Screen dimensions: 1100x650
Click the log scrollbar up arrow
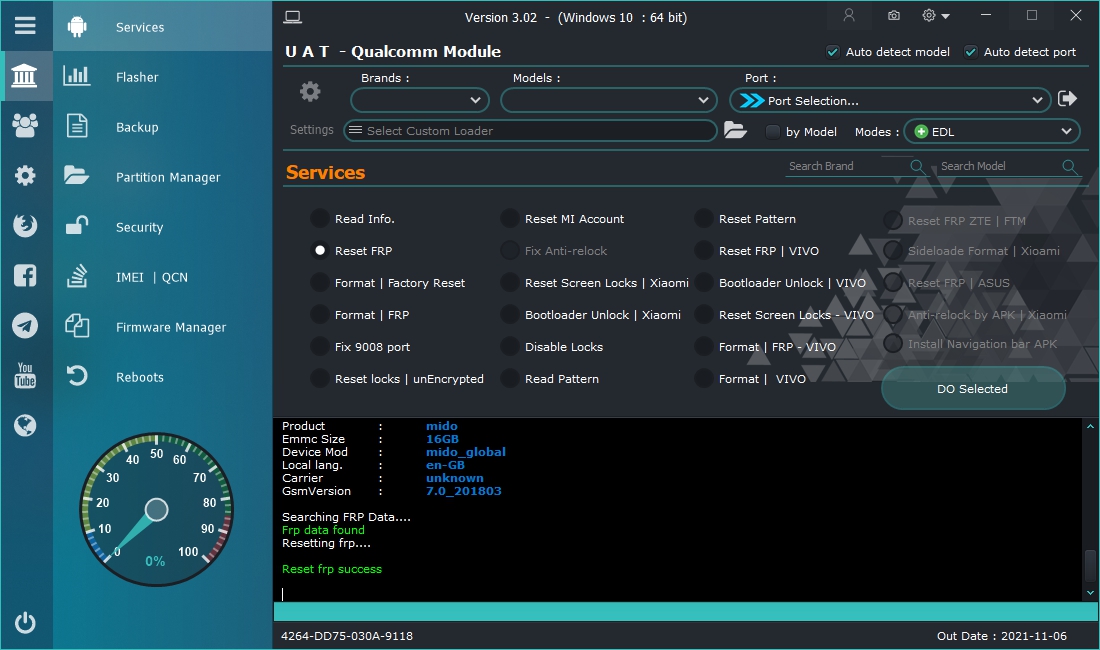[1090, 426]
